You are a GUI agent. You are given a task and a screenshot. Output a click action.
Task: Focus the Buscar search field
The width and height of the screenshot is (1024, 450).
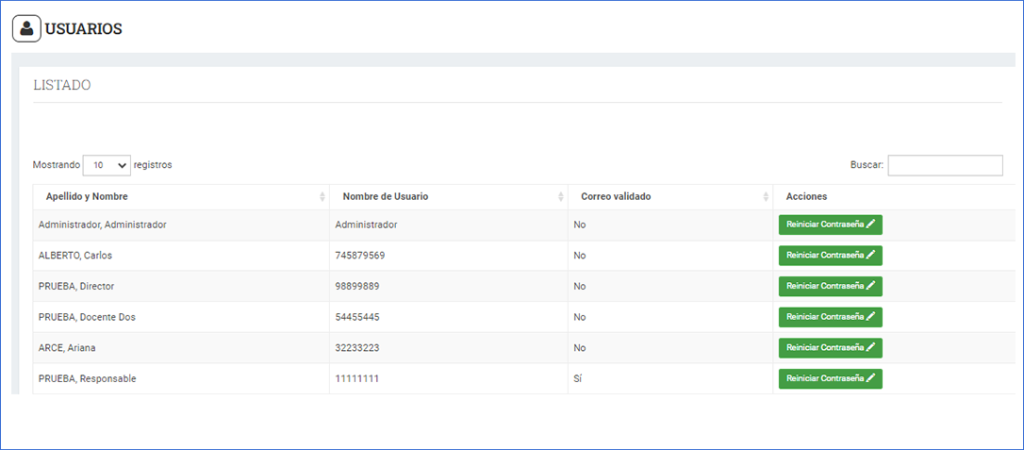pyautogui.click(x=944, y=165)
